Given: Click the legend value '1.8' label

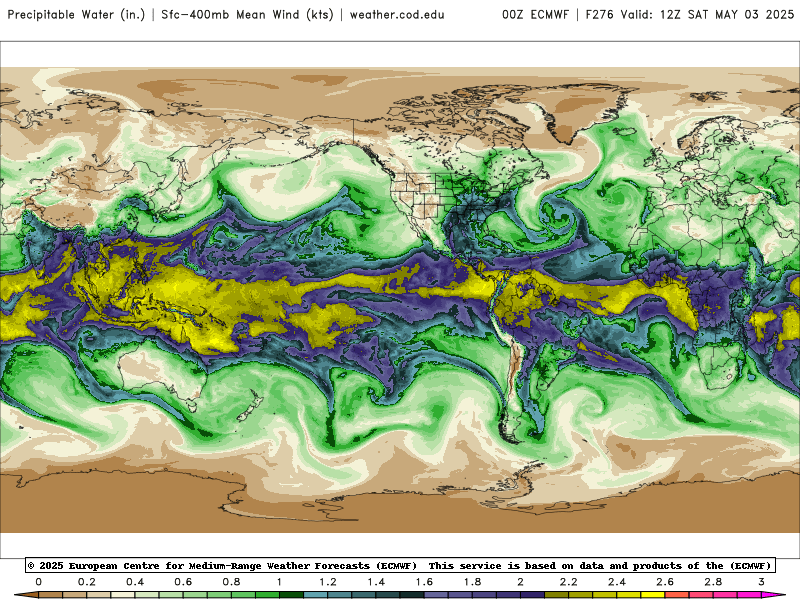Looking at the screenshot, I should 472,582.
